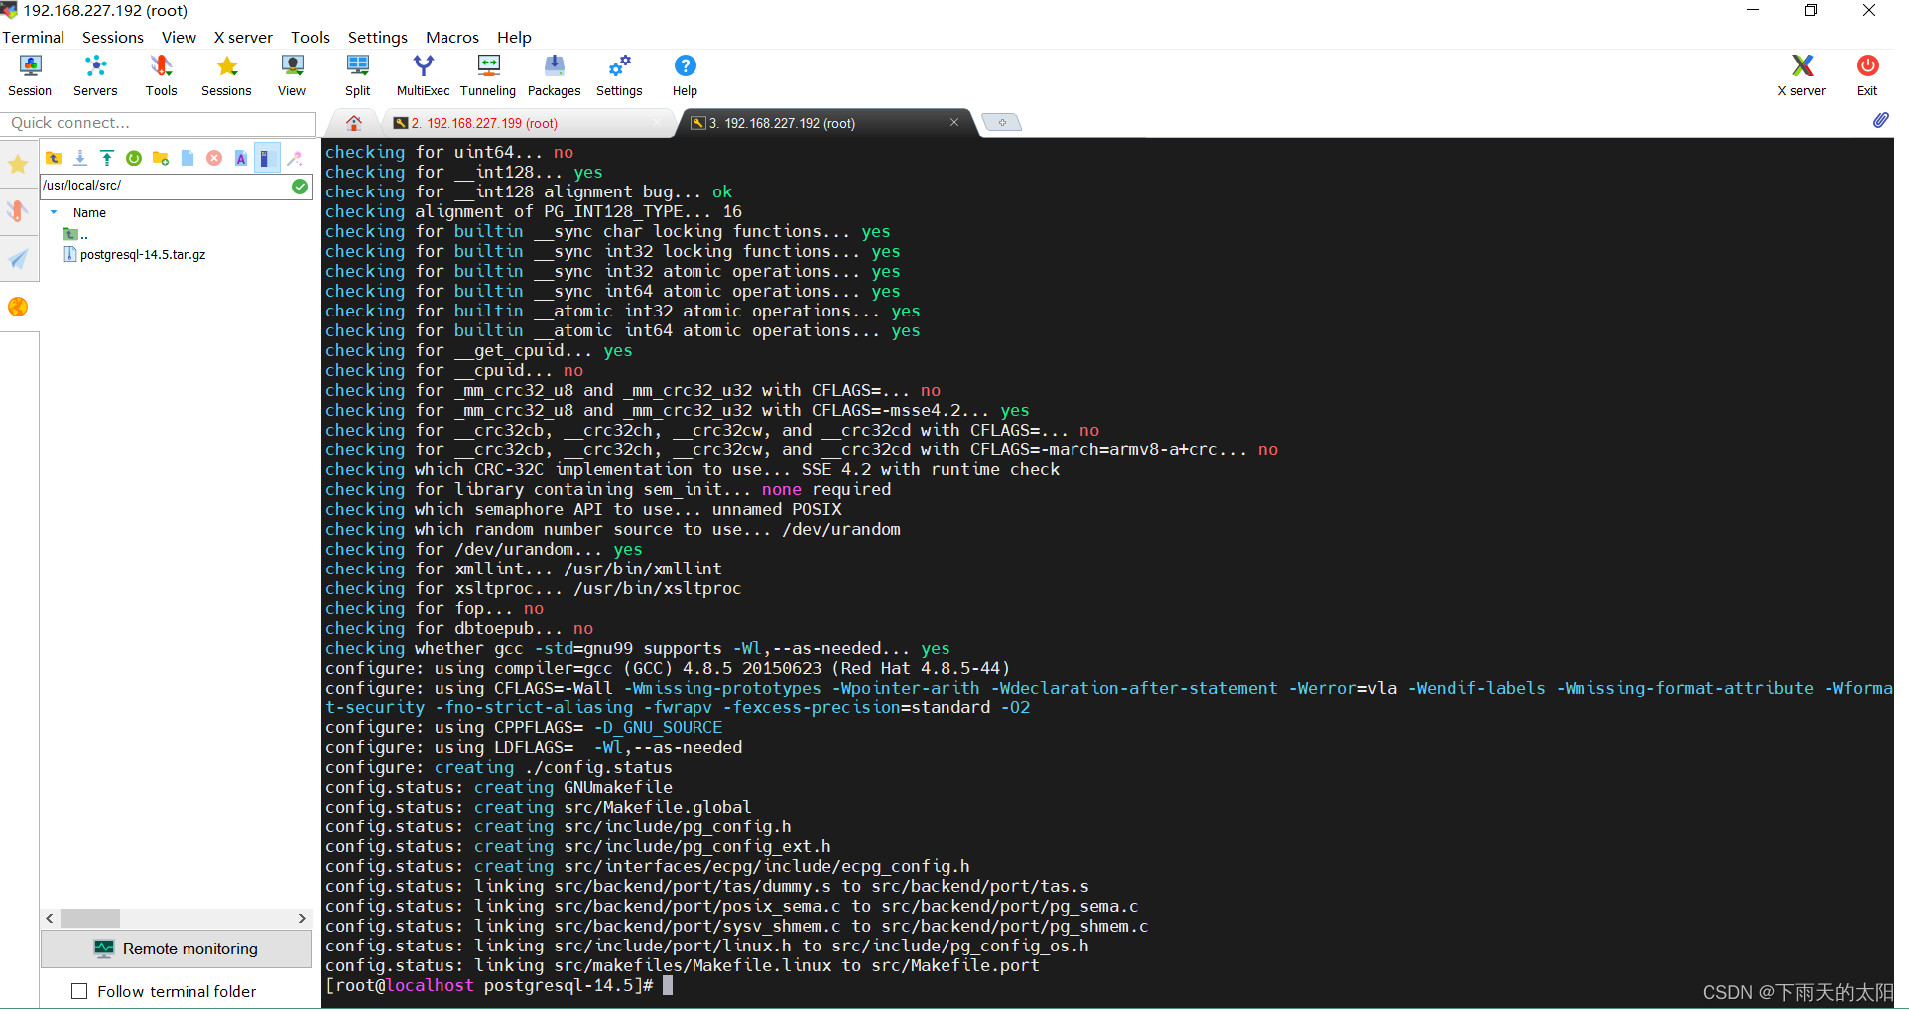Confirm path with green check icon

[x=300, y=186]
